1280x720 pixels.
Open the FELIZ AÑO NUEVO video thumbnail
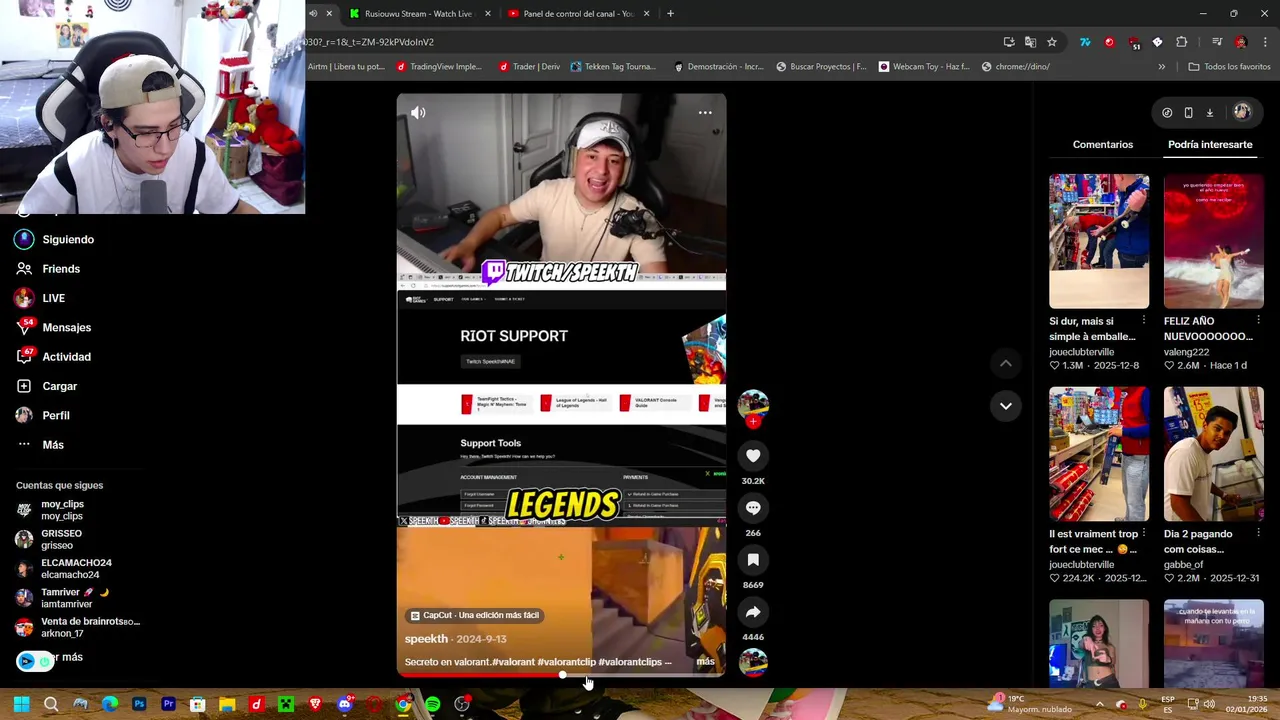click(1214, 241)
